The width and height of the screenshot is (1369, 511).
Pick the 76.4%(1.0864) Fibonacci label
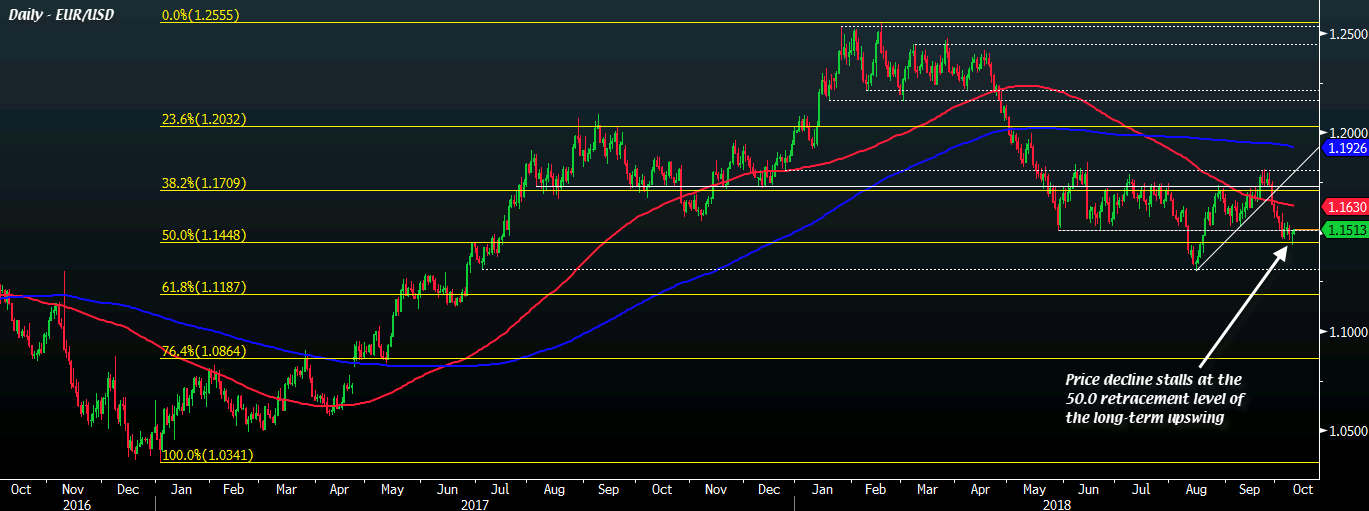point(204,351)
